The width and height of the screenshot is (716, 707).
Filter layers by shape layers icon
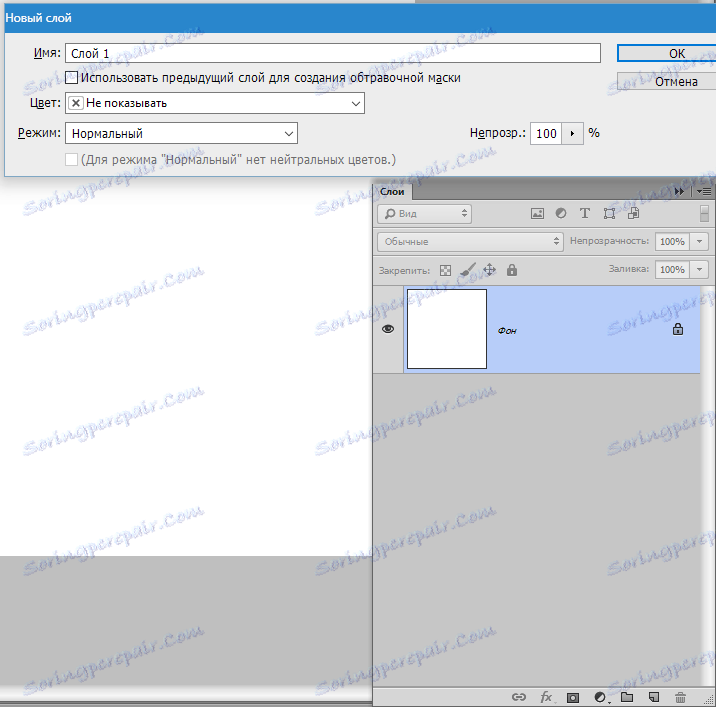[609, 213]
